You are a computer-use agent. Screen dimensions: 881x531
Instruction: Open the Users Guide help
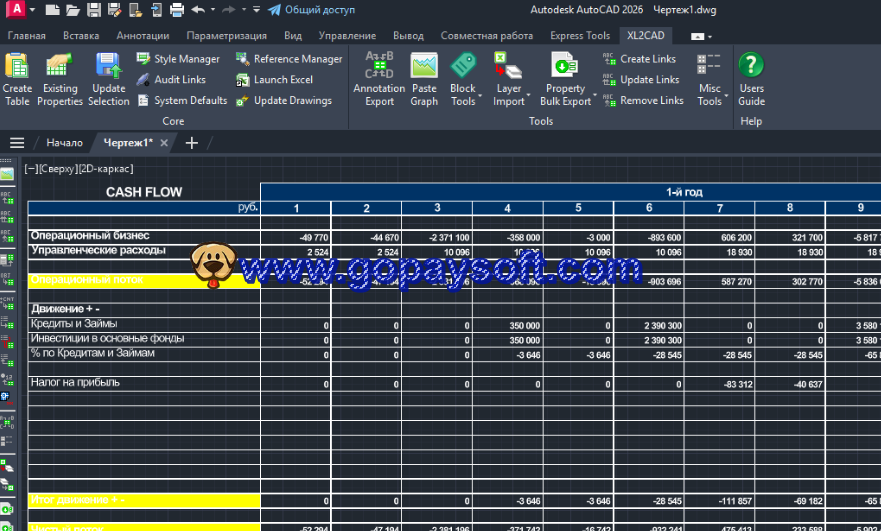pos(751,78)
